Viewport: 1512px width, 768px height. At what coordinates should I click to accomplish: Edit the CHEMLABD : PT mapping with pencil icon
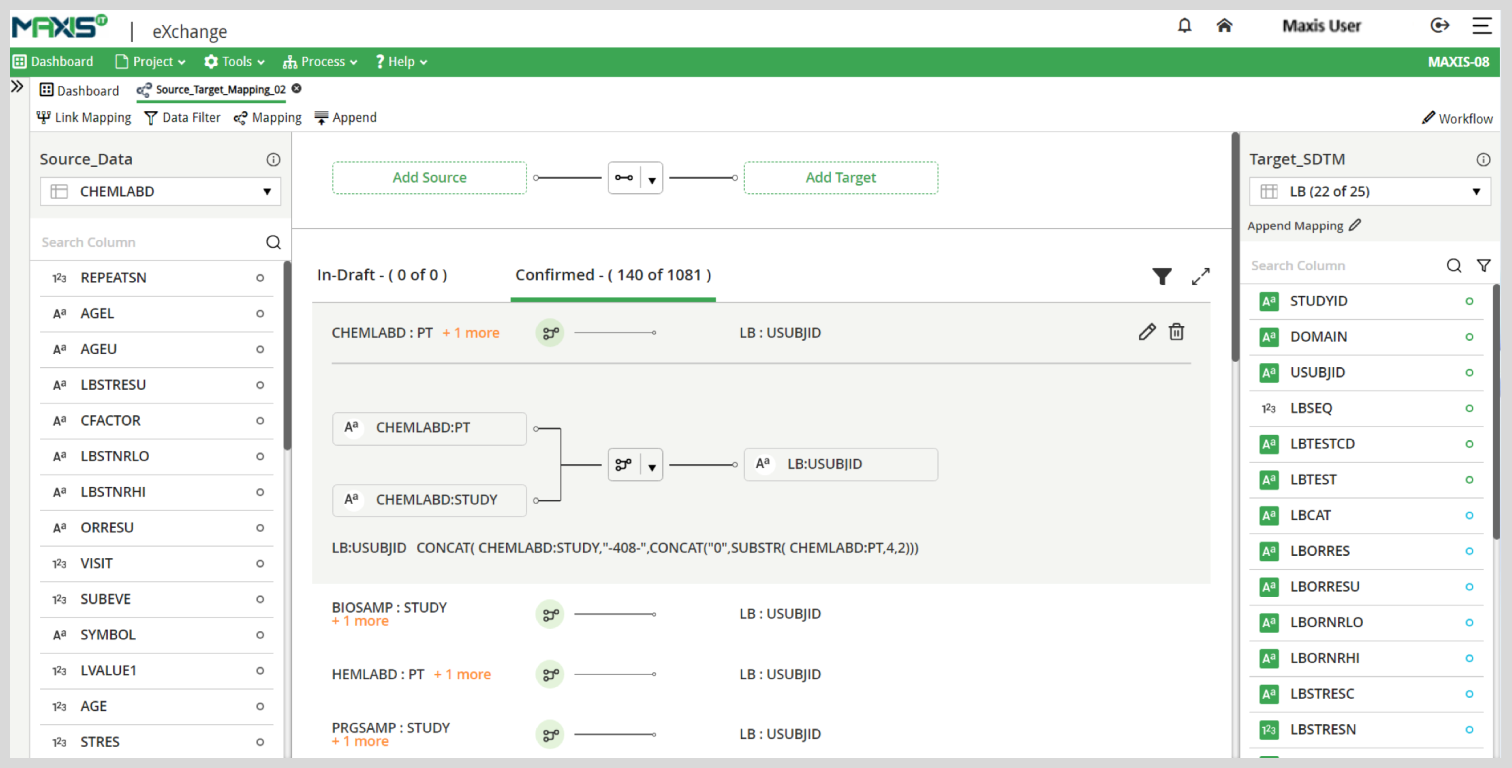(1147, 332)
